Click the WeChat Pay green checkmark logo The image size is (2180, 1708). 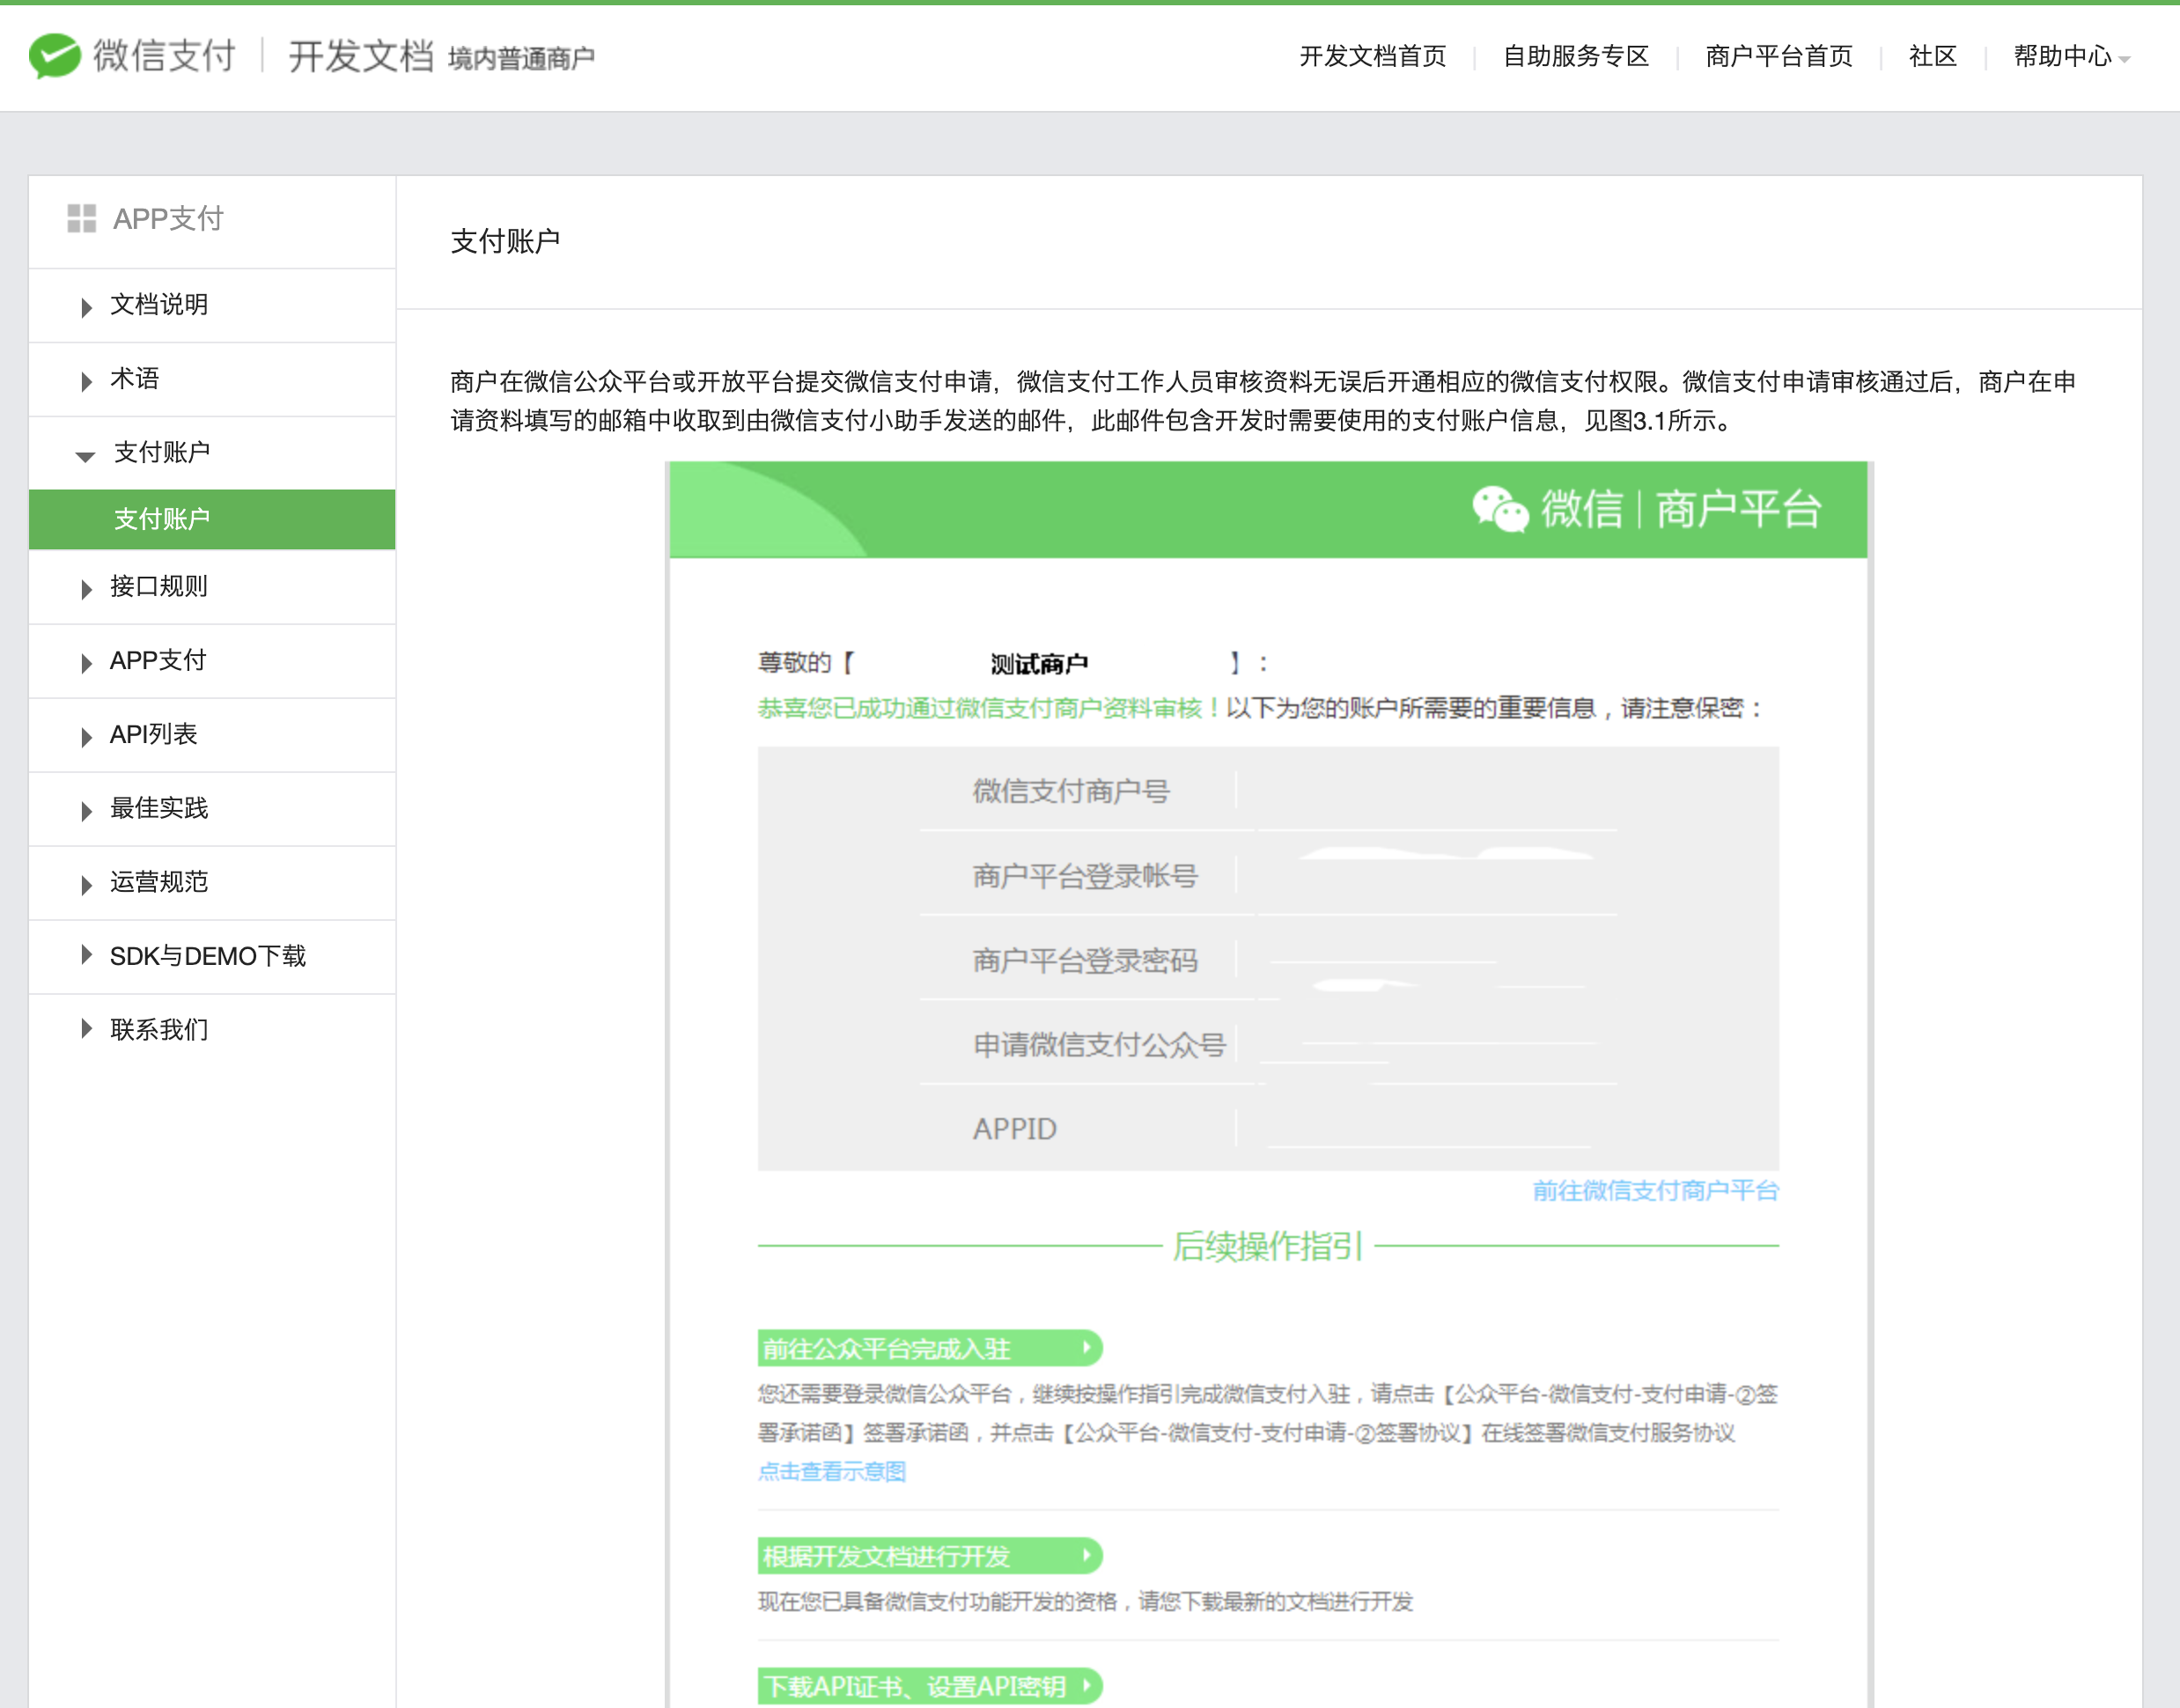point(55,55)
